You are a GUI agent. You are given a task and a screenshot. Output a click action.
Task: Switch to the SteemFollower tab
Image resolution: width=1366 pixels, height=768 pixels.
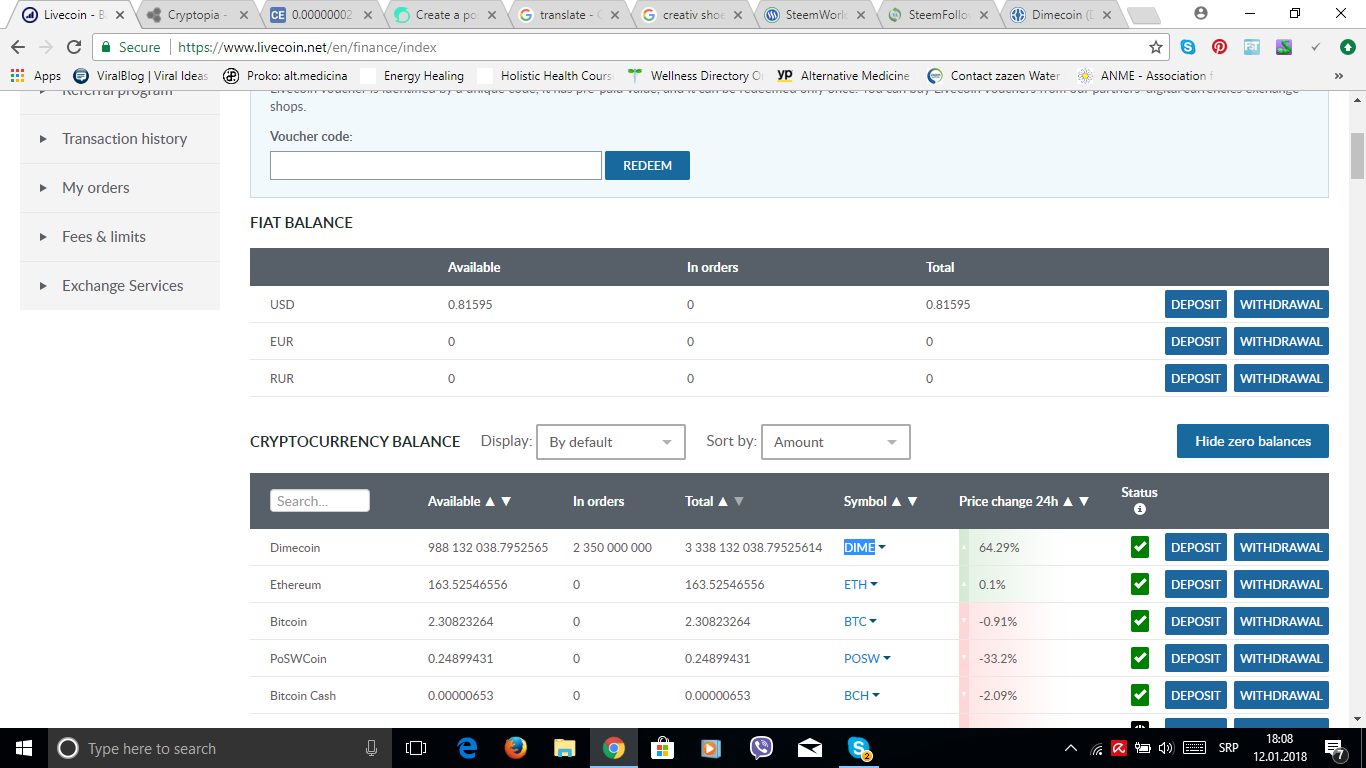point(938,15)
